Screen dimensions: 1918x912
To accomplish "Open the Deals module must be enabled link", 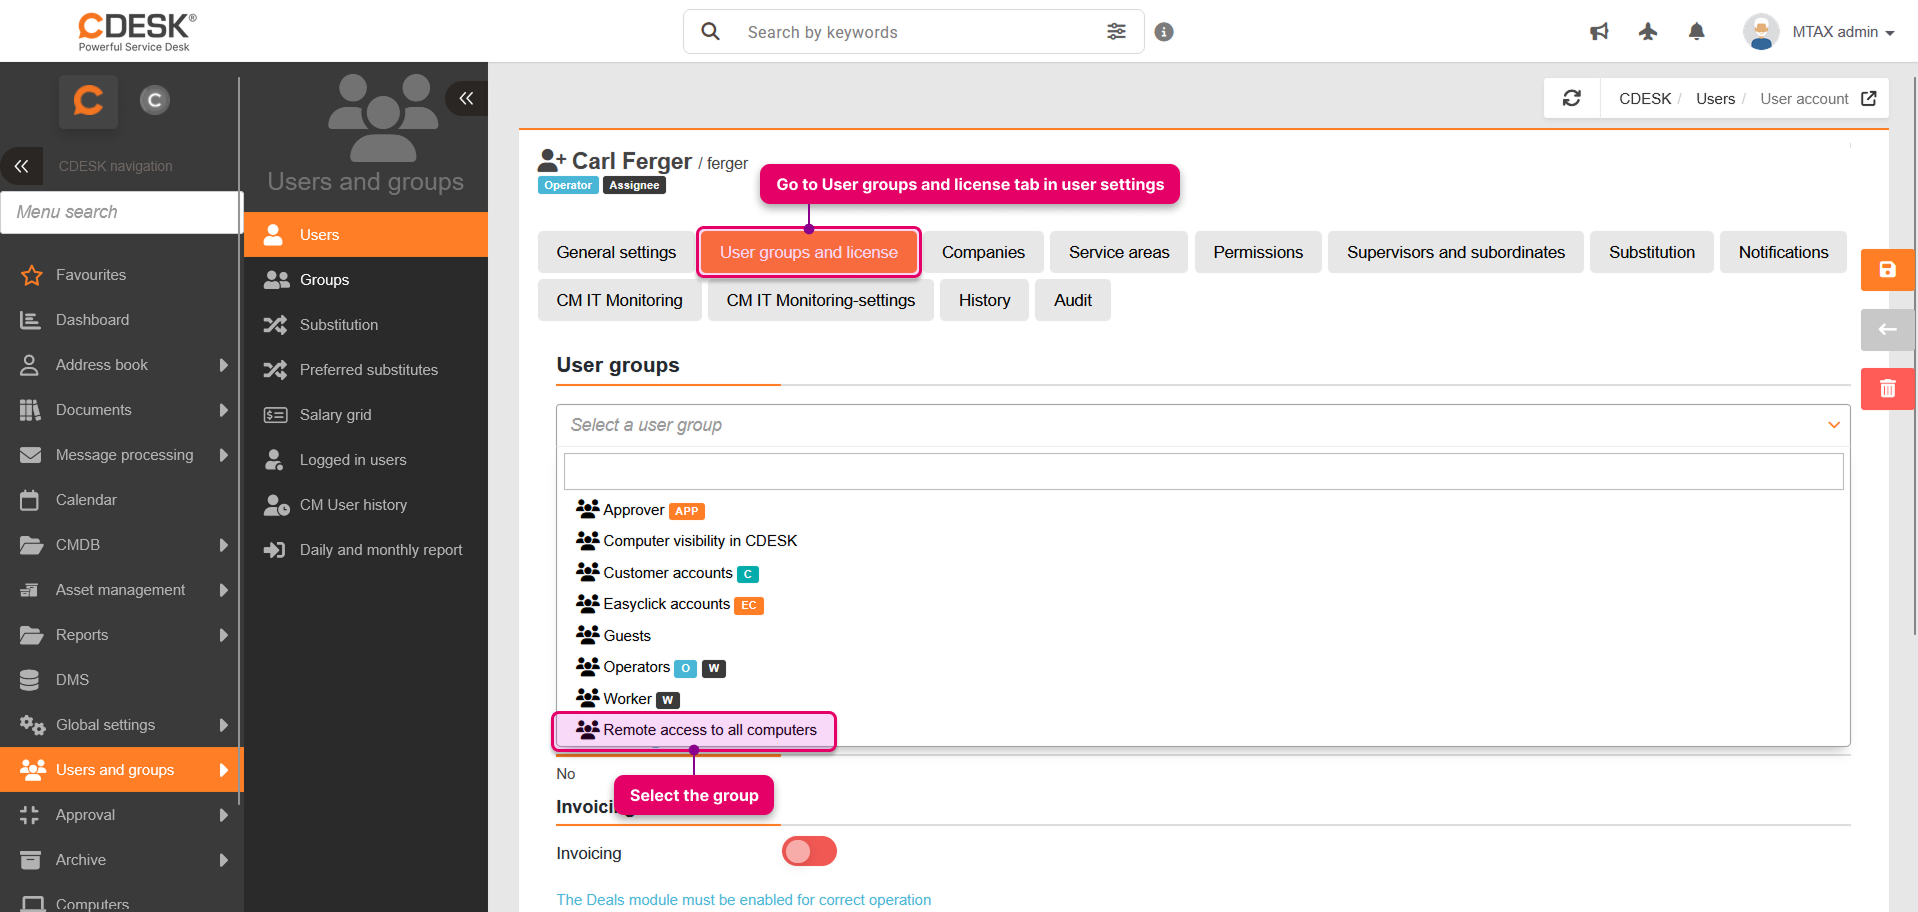I will pyautogui.click(x=743, y=900).
